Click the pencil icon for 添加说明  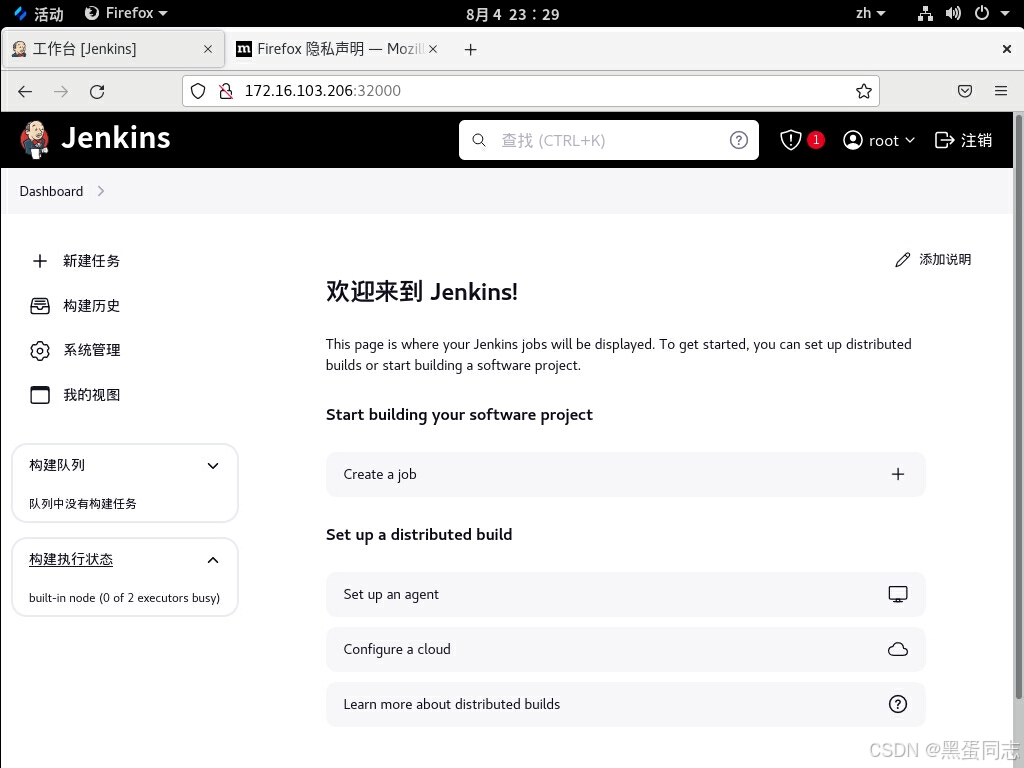(x=902, y=260)
